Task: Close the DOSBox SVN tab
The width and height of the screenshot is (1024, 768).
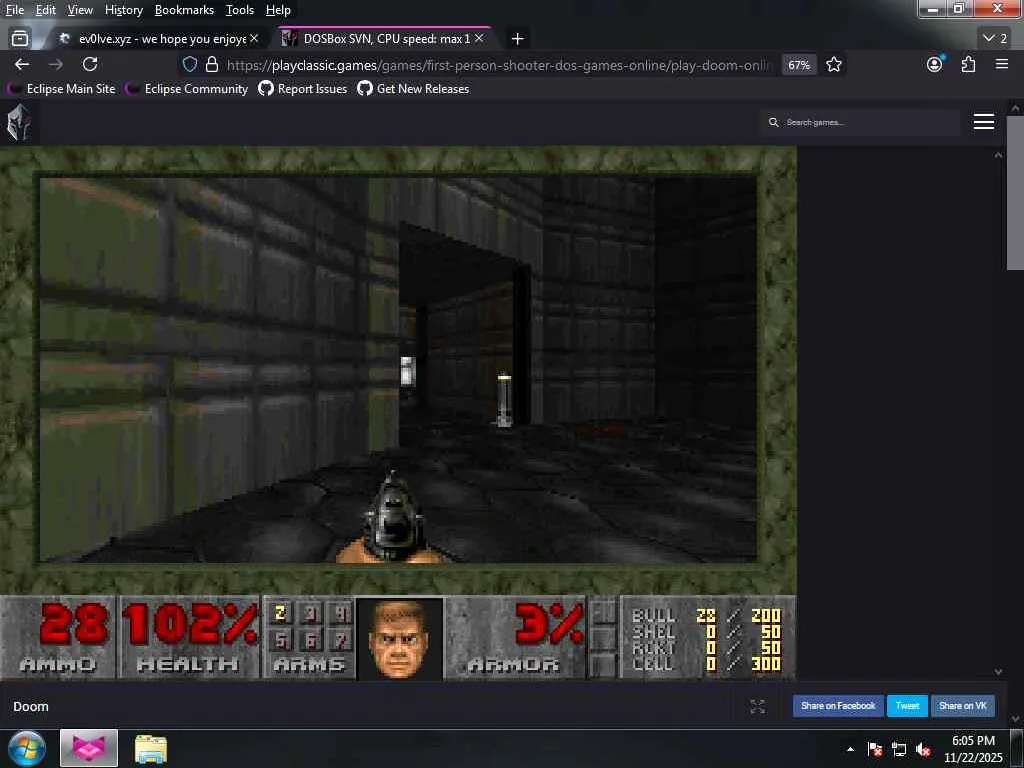Action: click(479, 39)
